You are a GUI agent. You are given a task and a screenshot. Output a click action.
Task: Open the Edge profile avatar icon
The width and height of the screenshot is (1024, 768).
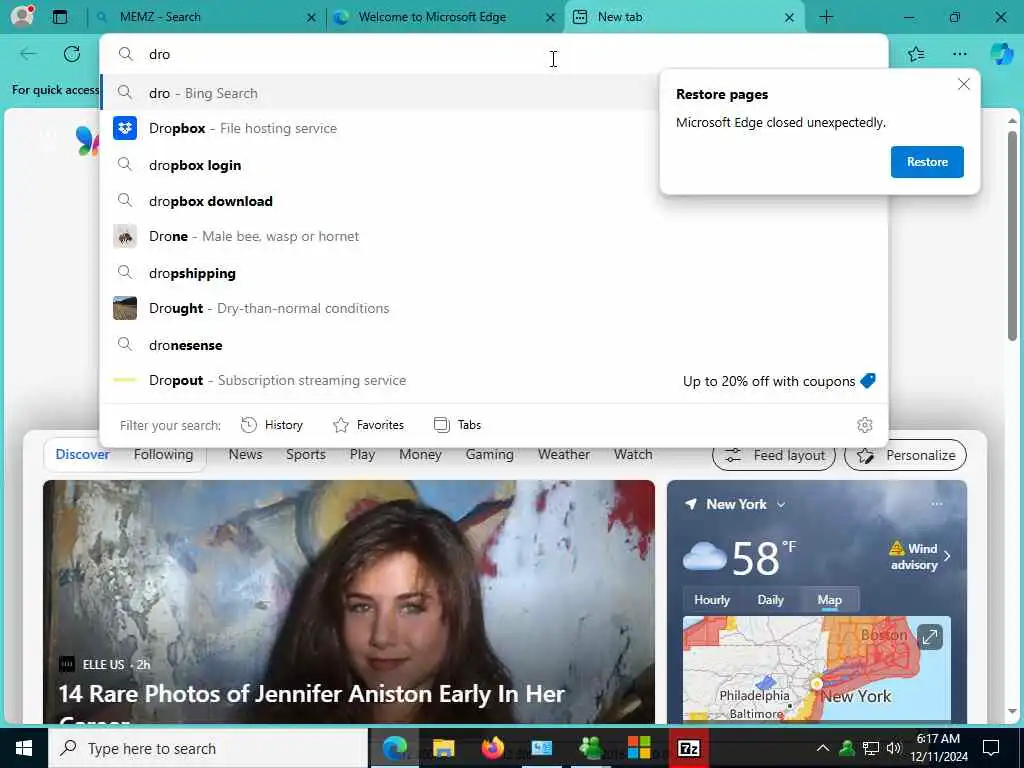point(22,16)
